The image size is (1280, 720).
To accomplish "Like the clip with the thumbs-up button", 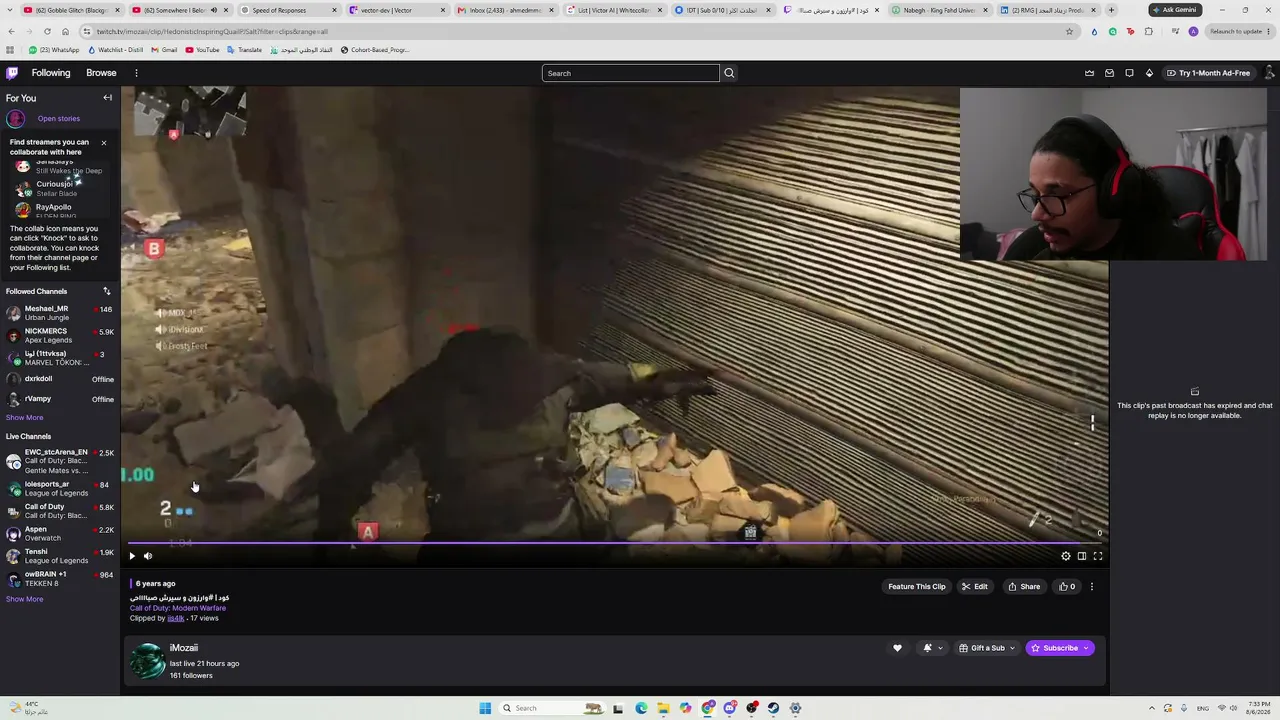I will coord(1067,587).
